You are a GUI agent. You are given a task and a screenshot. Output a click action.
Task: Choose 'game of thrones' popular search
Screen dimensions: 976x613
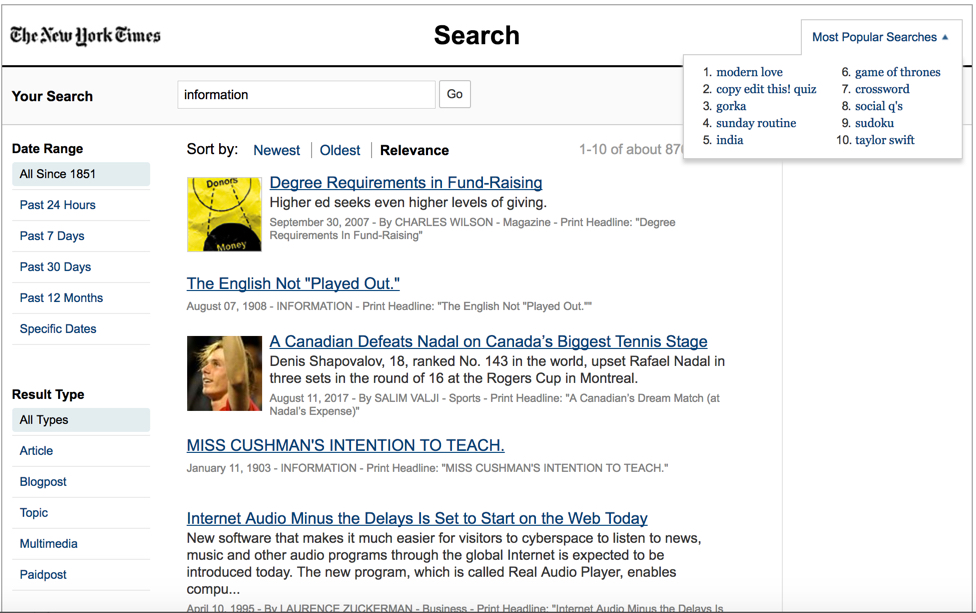pos(897,72)
